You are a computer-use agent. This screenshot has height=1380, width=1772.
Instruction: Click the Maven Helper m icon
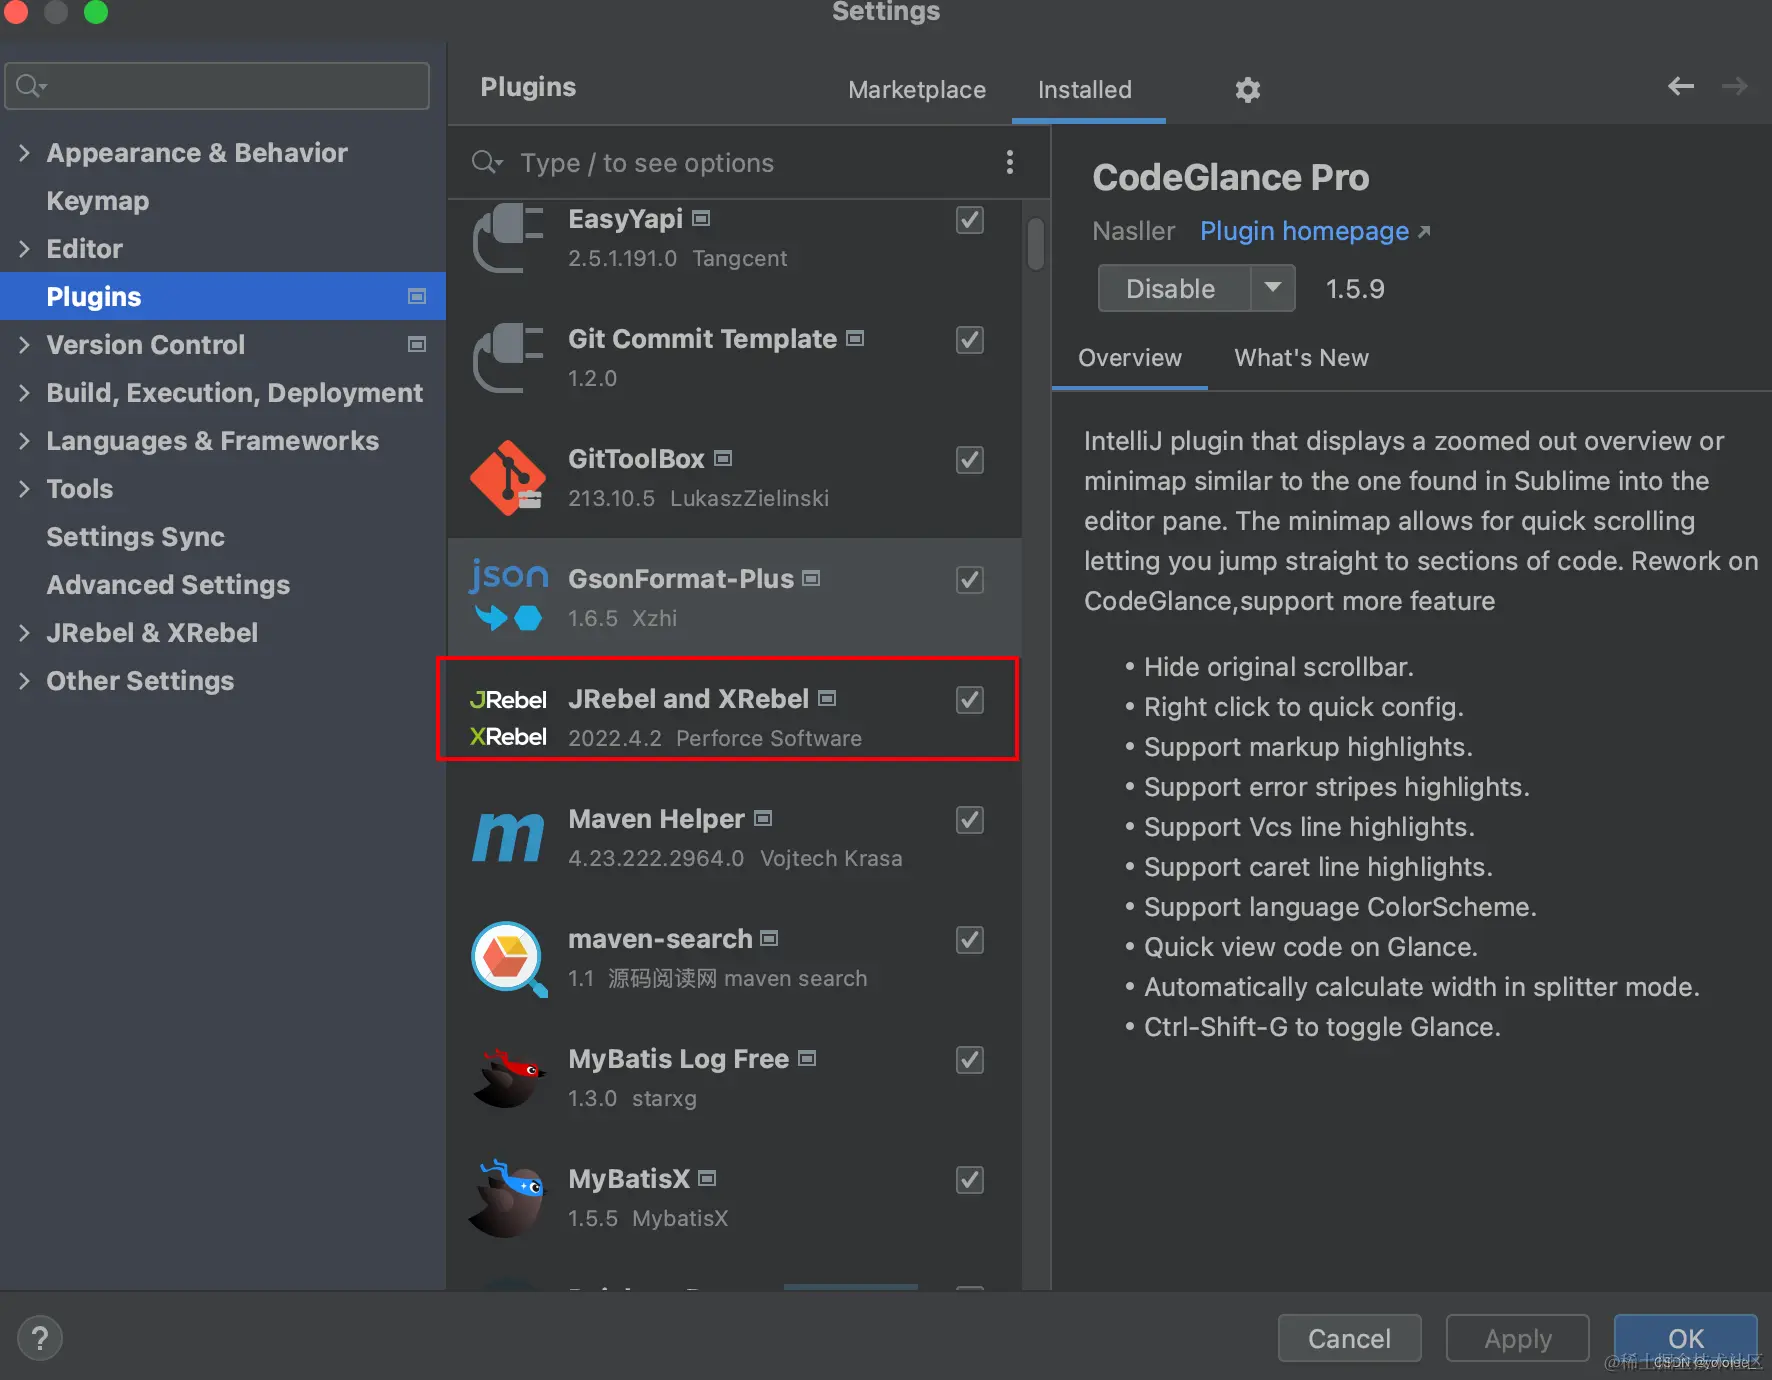(x=508, y=837)
